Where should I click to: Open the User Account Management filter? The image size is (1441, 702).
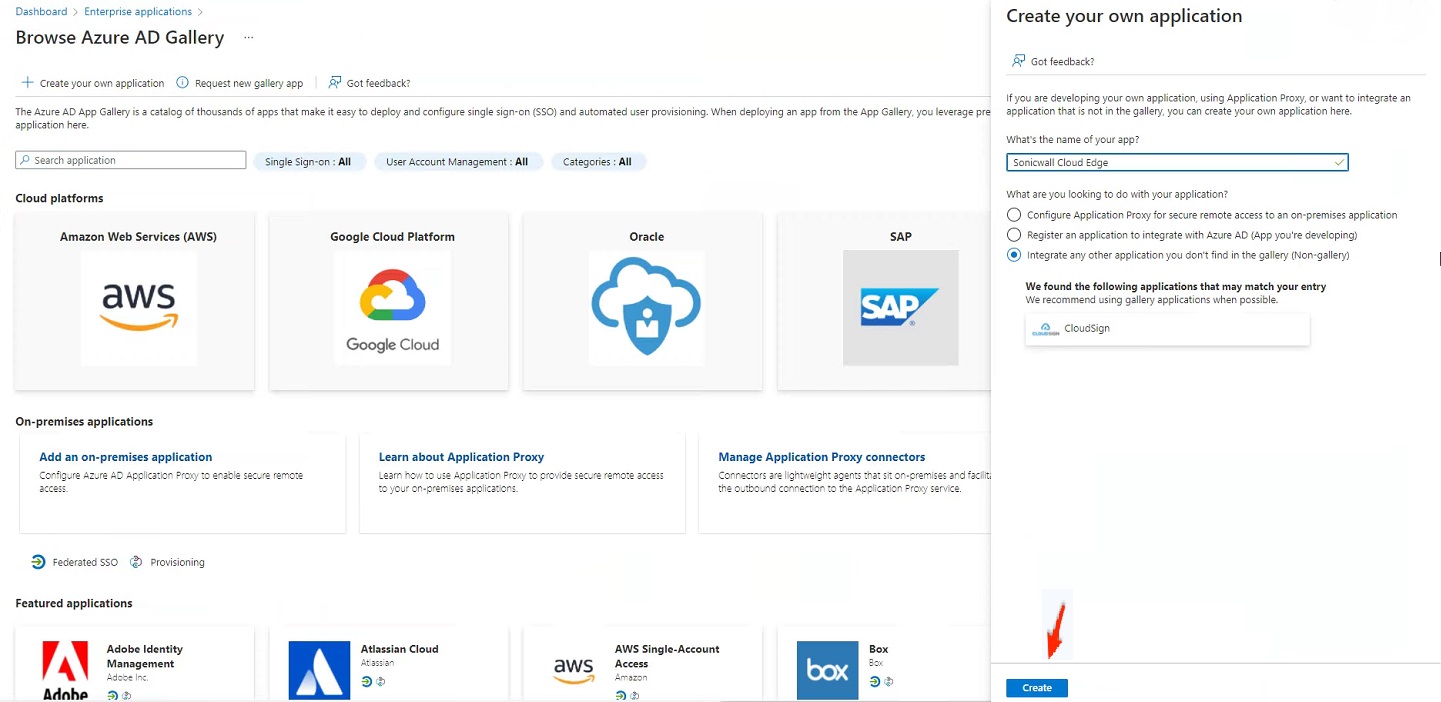[x=457, y=162]
